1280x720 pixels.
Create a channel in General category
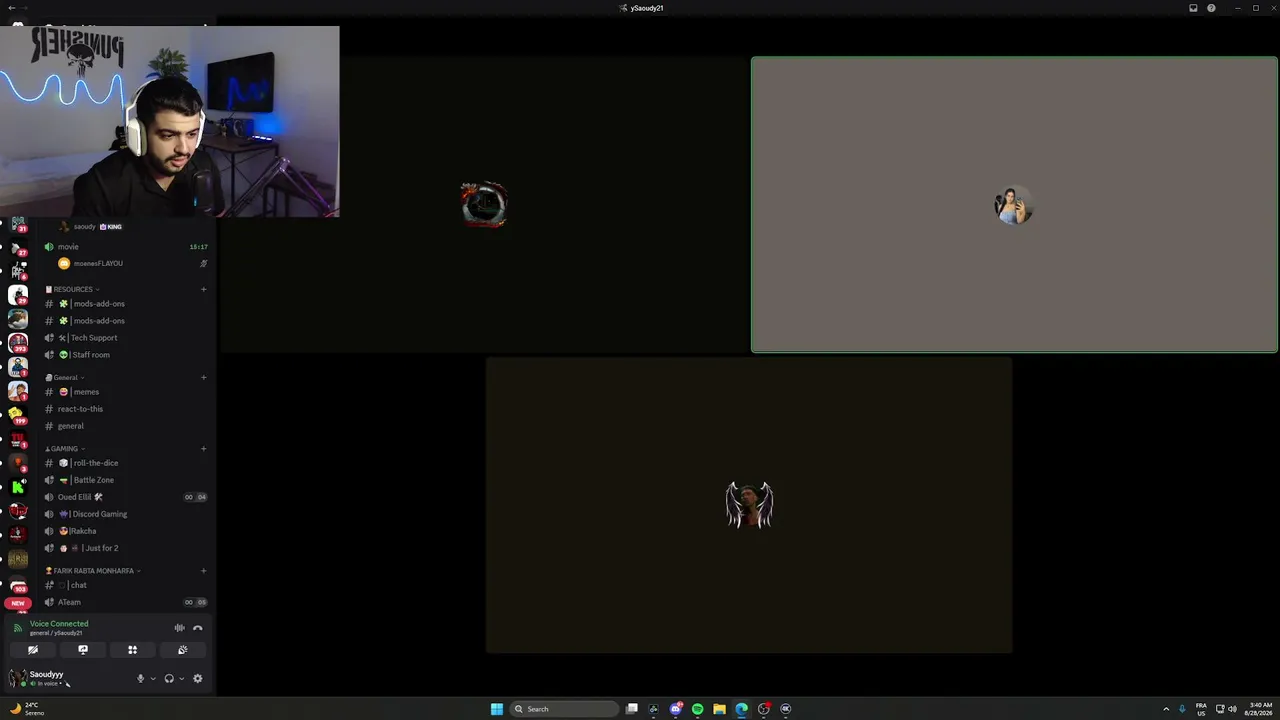coord(203,377)
